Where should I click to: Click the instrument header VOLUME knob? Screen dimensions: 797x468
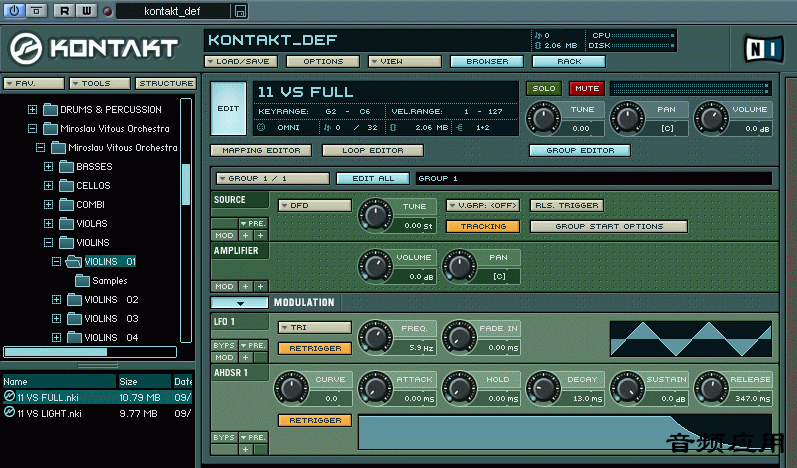[712, 118]
